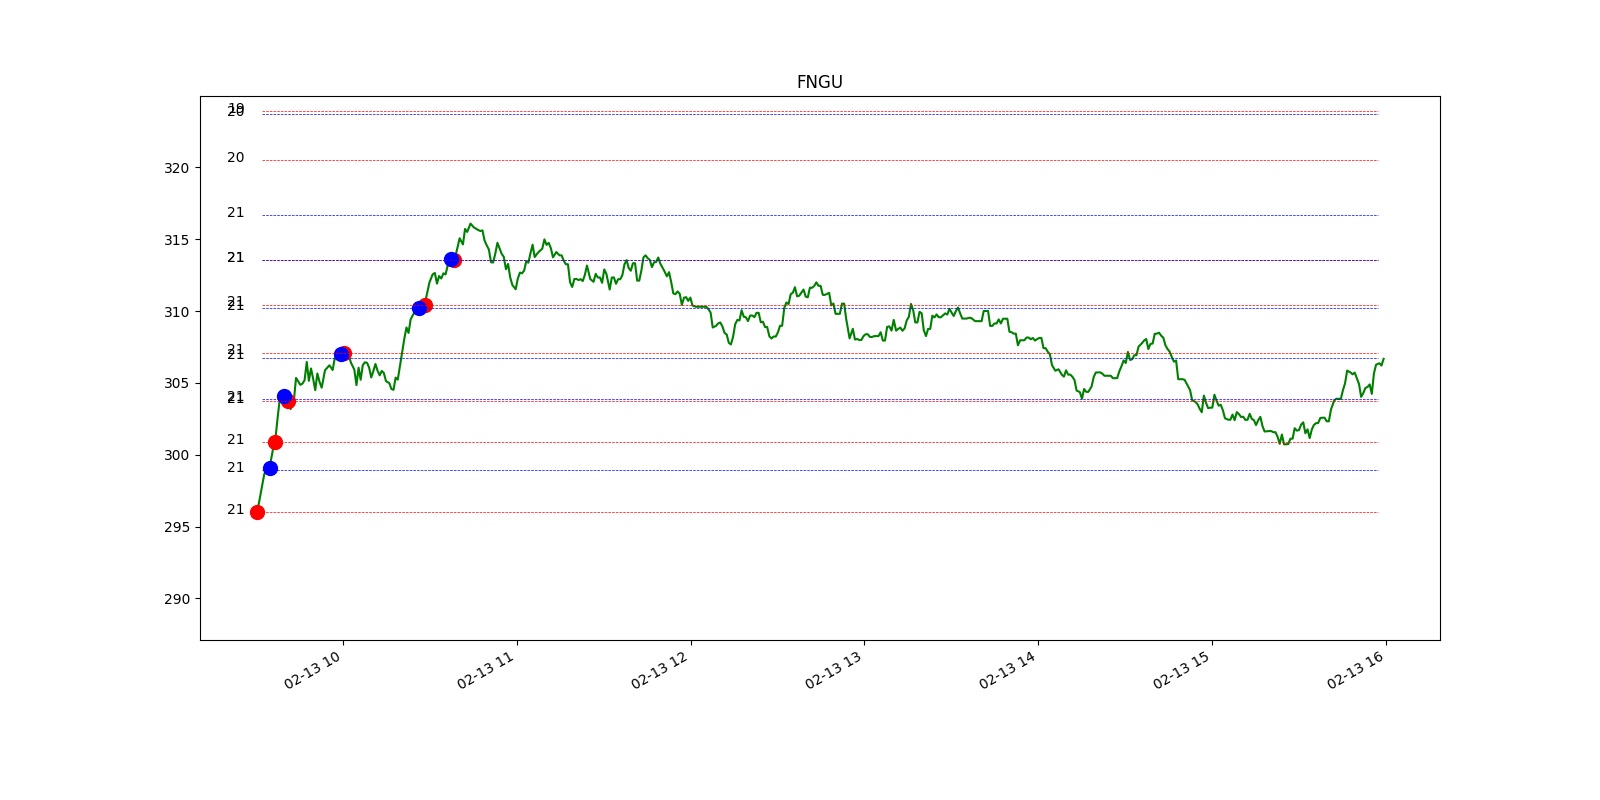The width and height of the screenshot is (1600, 800).
Task: Click the "21" label on the lowest red line
Action: tap(235, 509)
